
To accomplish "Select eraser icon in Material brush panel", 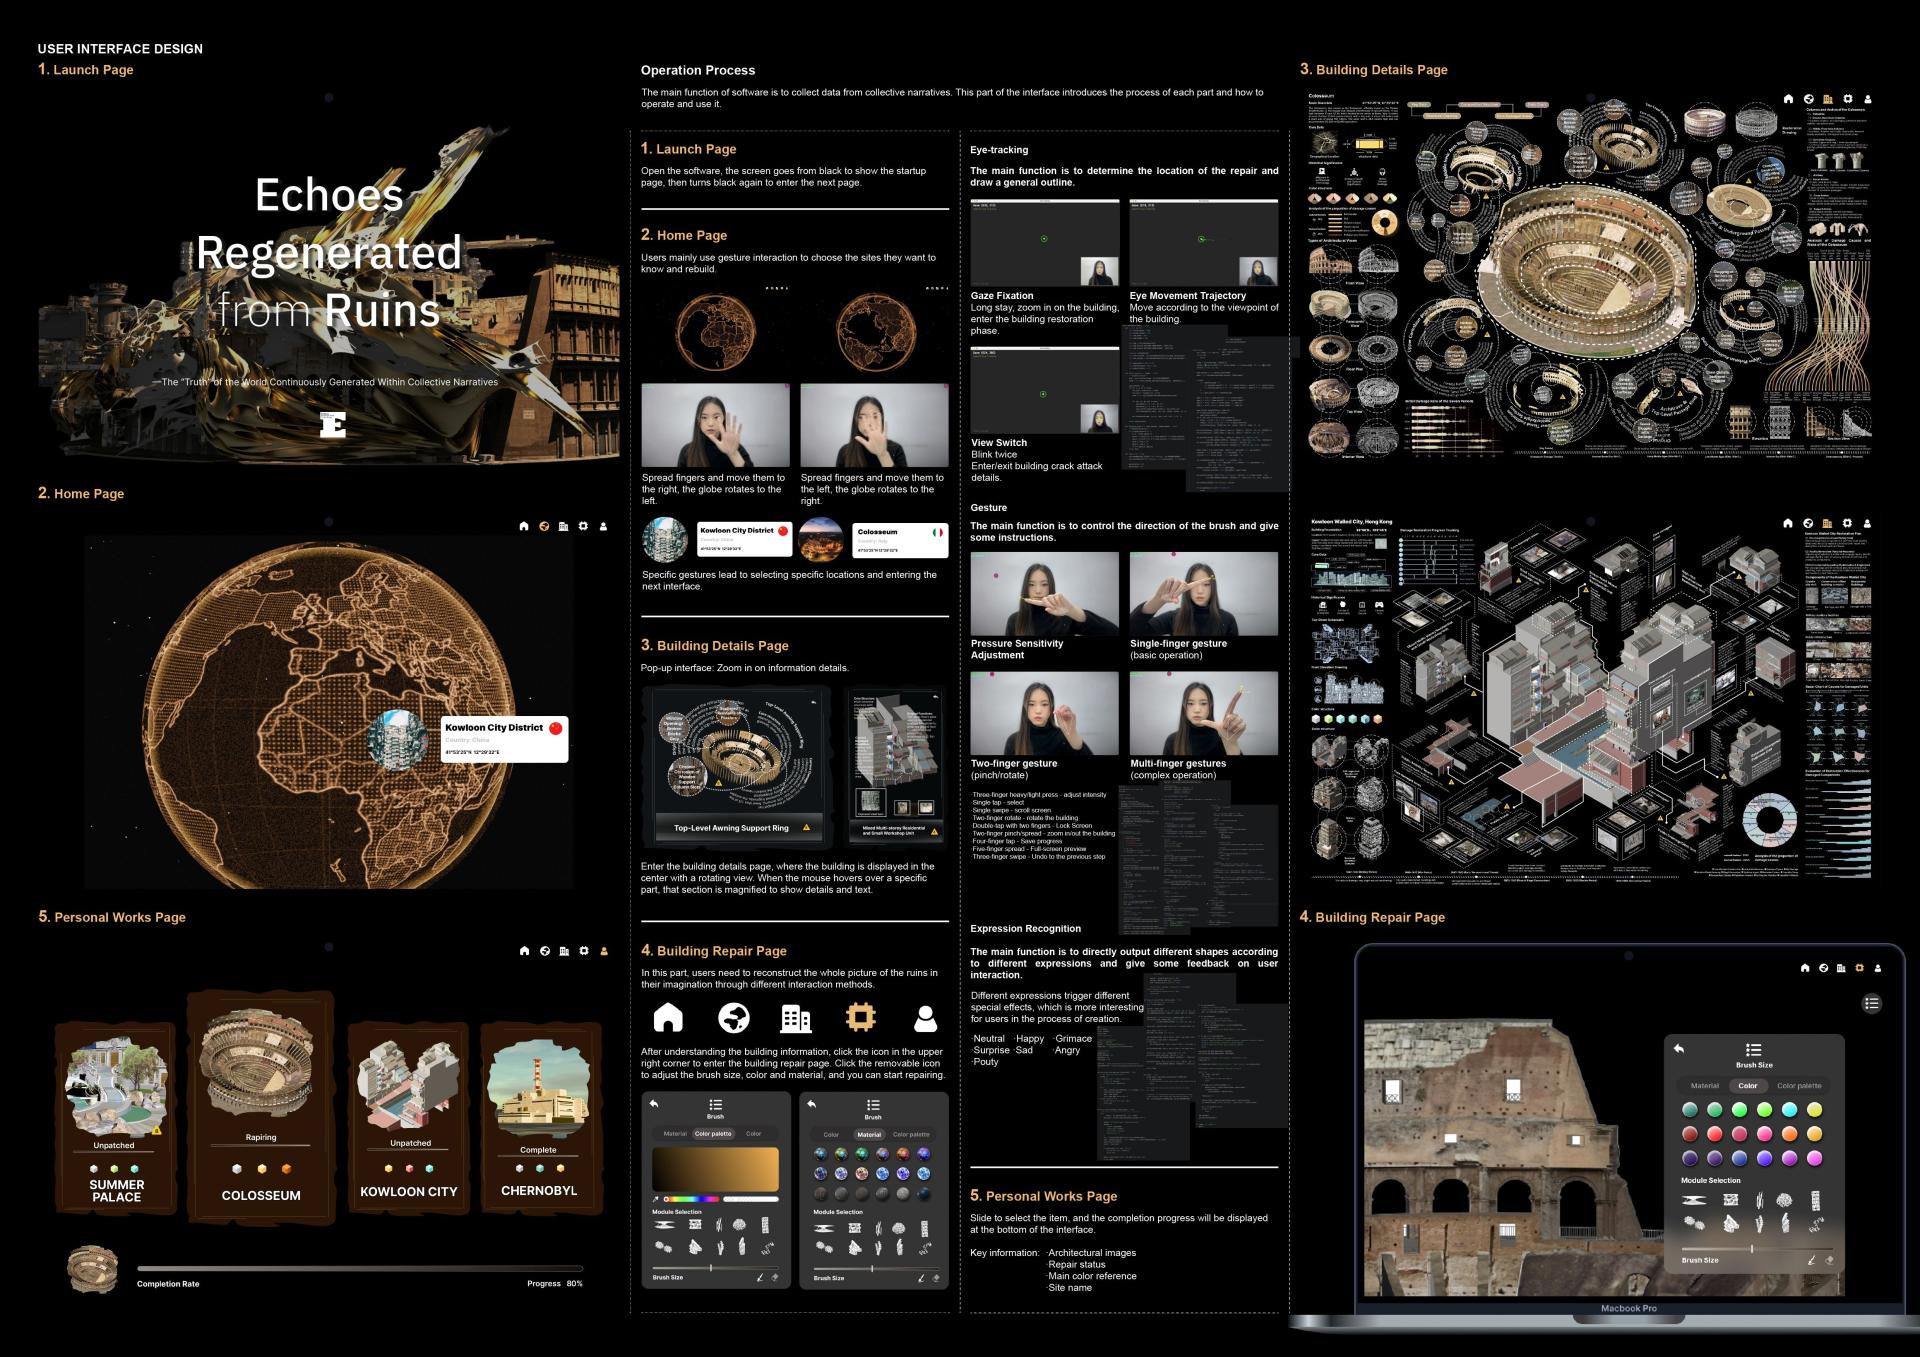I will [936, 1278].
